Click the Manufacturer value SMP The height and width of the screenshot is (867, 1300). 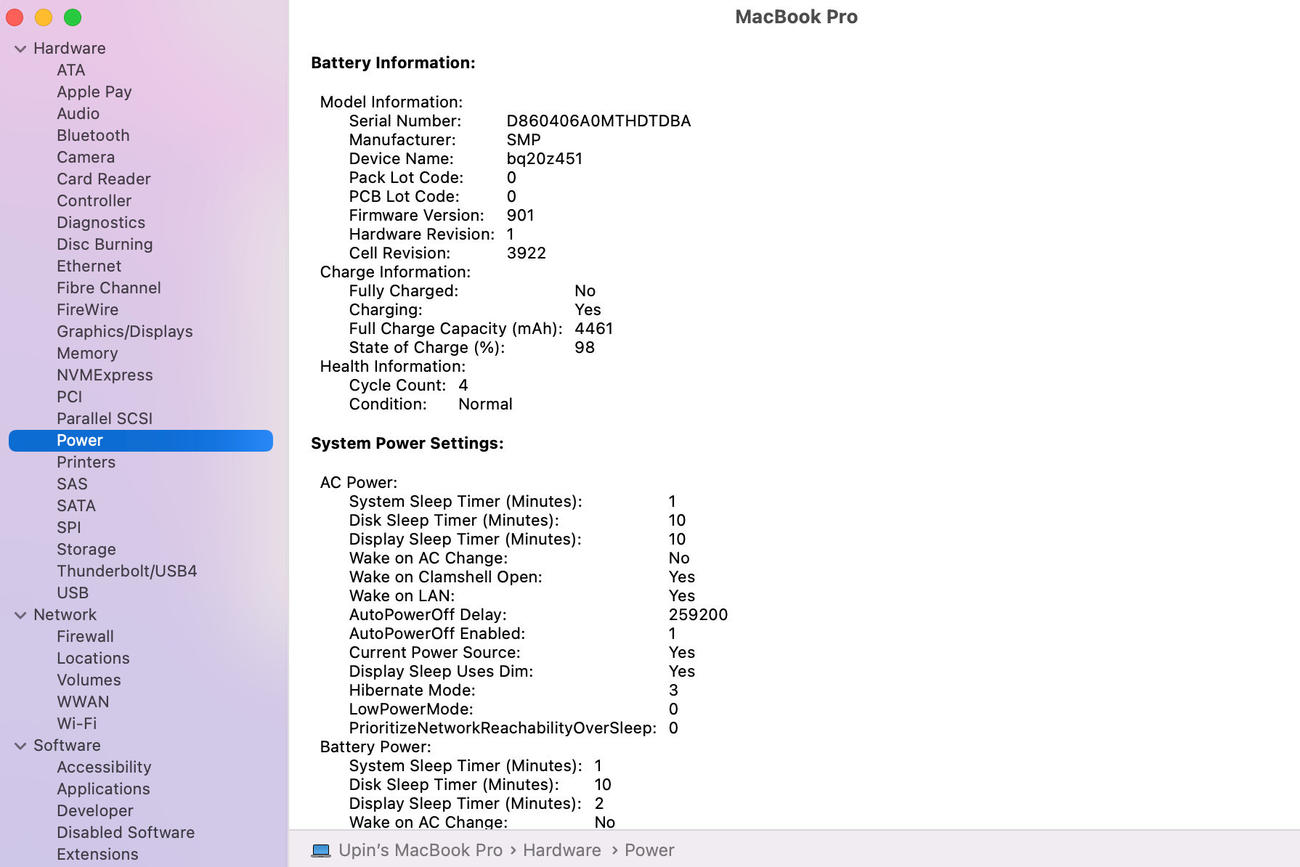click(x=523, y=140)
